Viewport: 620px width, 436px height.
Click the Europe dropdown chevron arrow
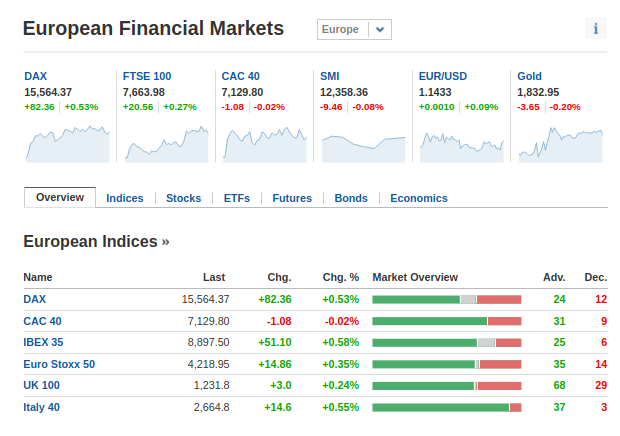click(380, 30)
